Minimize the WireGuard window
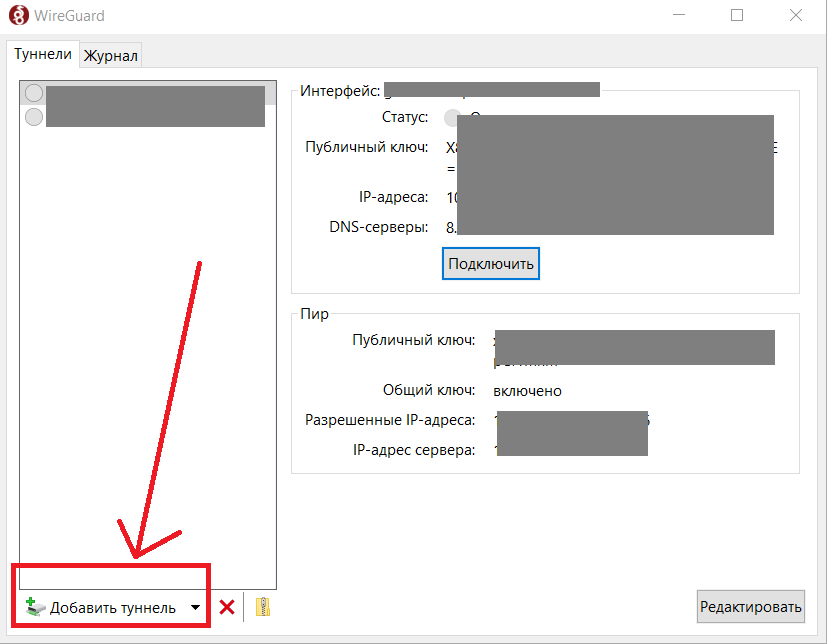Viewport: 827px width, 644px height. pos(680,16)
